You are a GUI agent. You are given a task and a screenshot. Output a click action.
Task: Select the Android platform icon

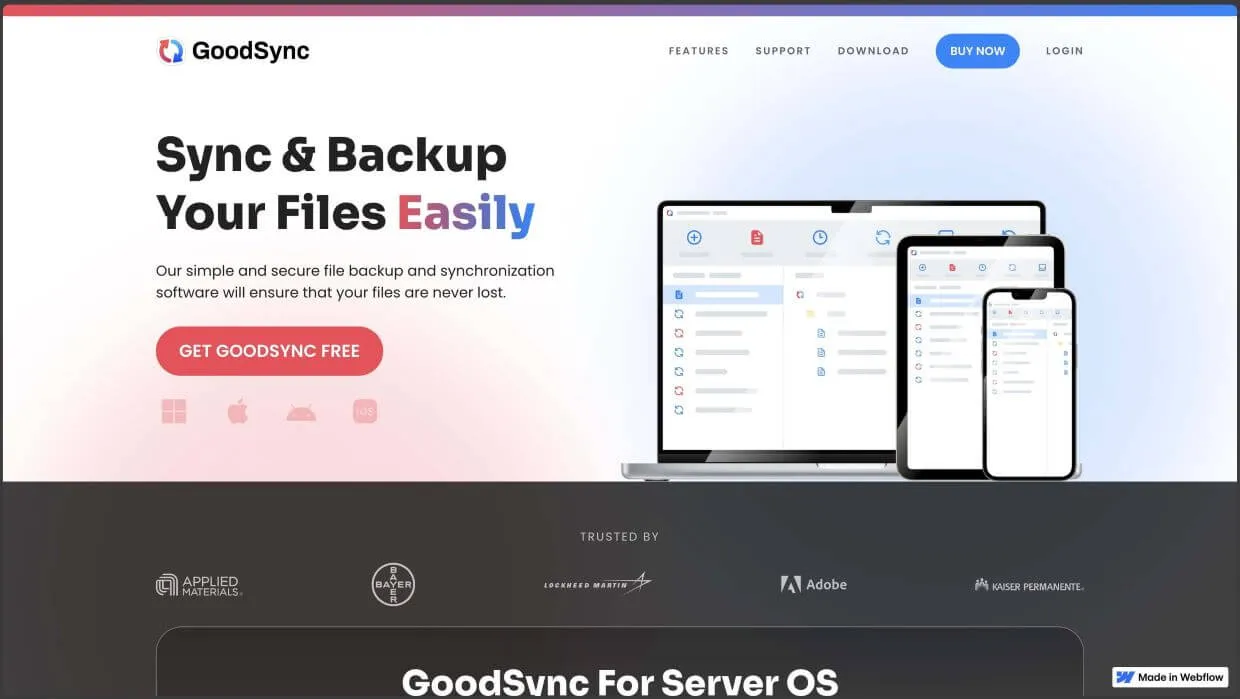301,411
